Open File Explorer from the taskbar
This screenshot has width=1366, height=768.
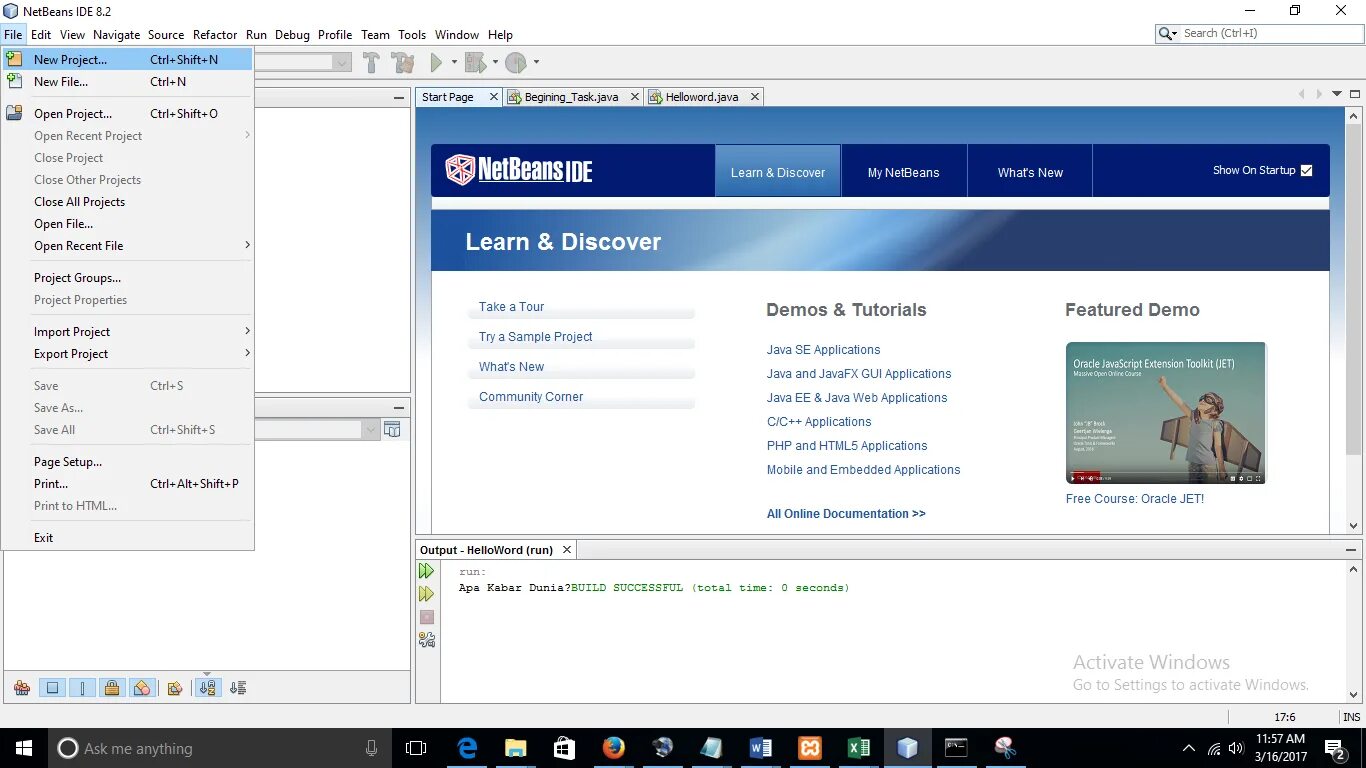pyautogui.click(x=516, y=748)
